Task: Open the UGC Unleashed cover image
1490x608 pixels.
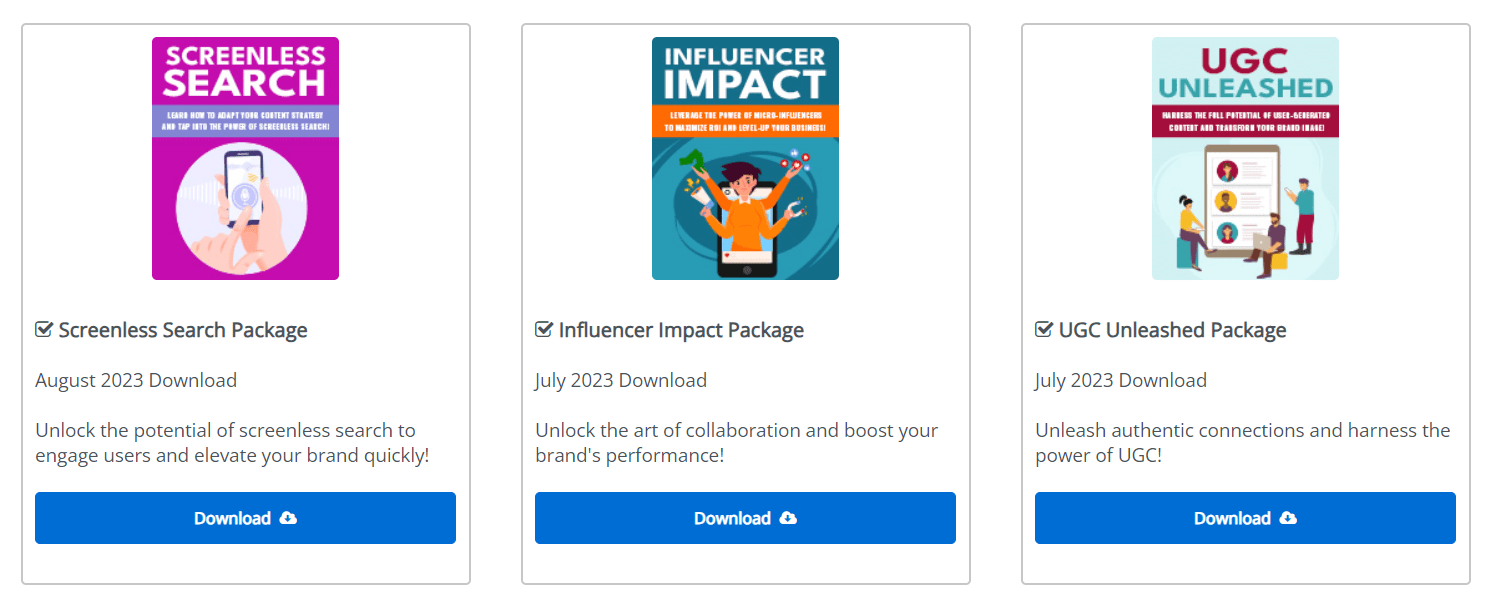Action: [1245, 158]
